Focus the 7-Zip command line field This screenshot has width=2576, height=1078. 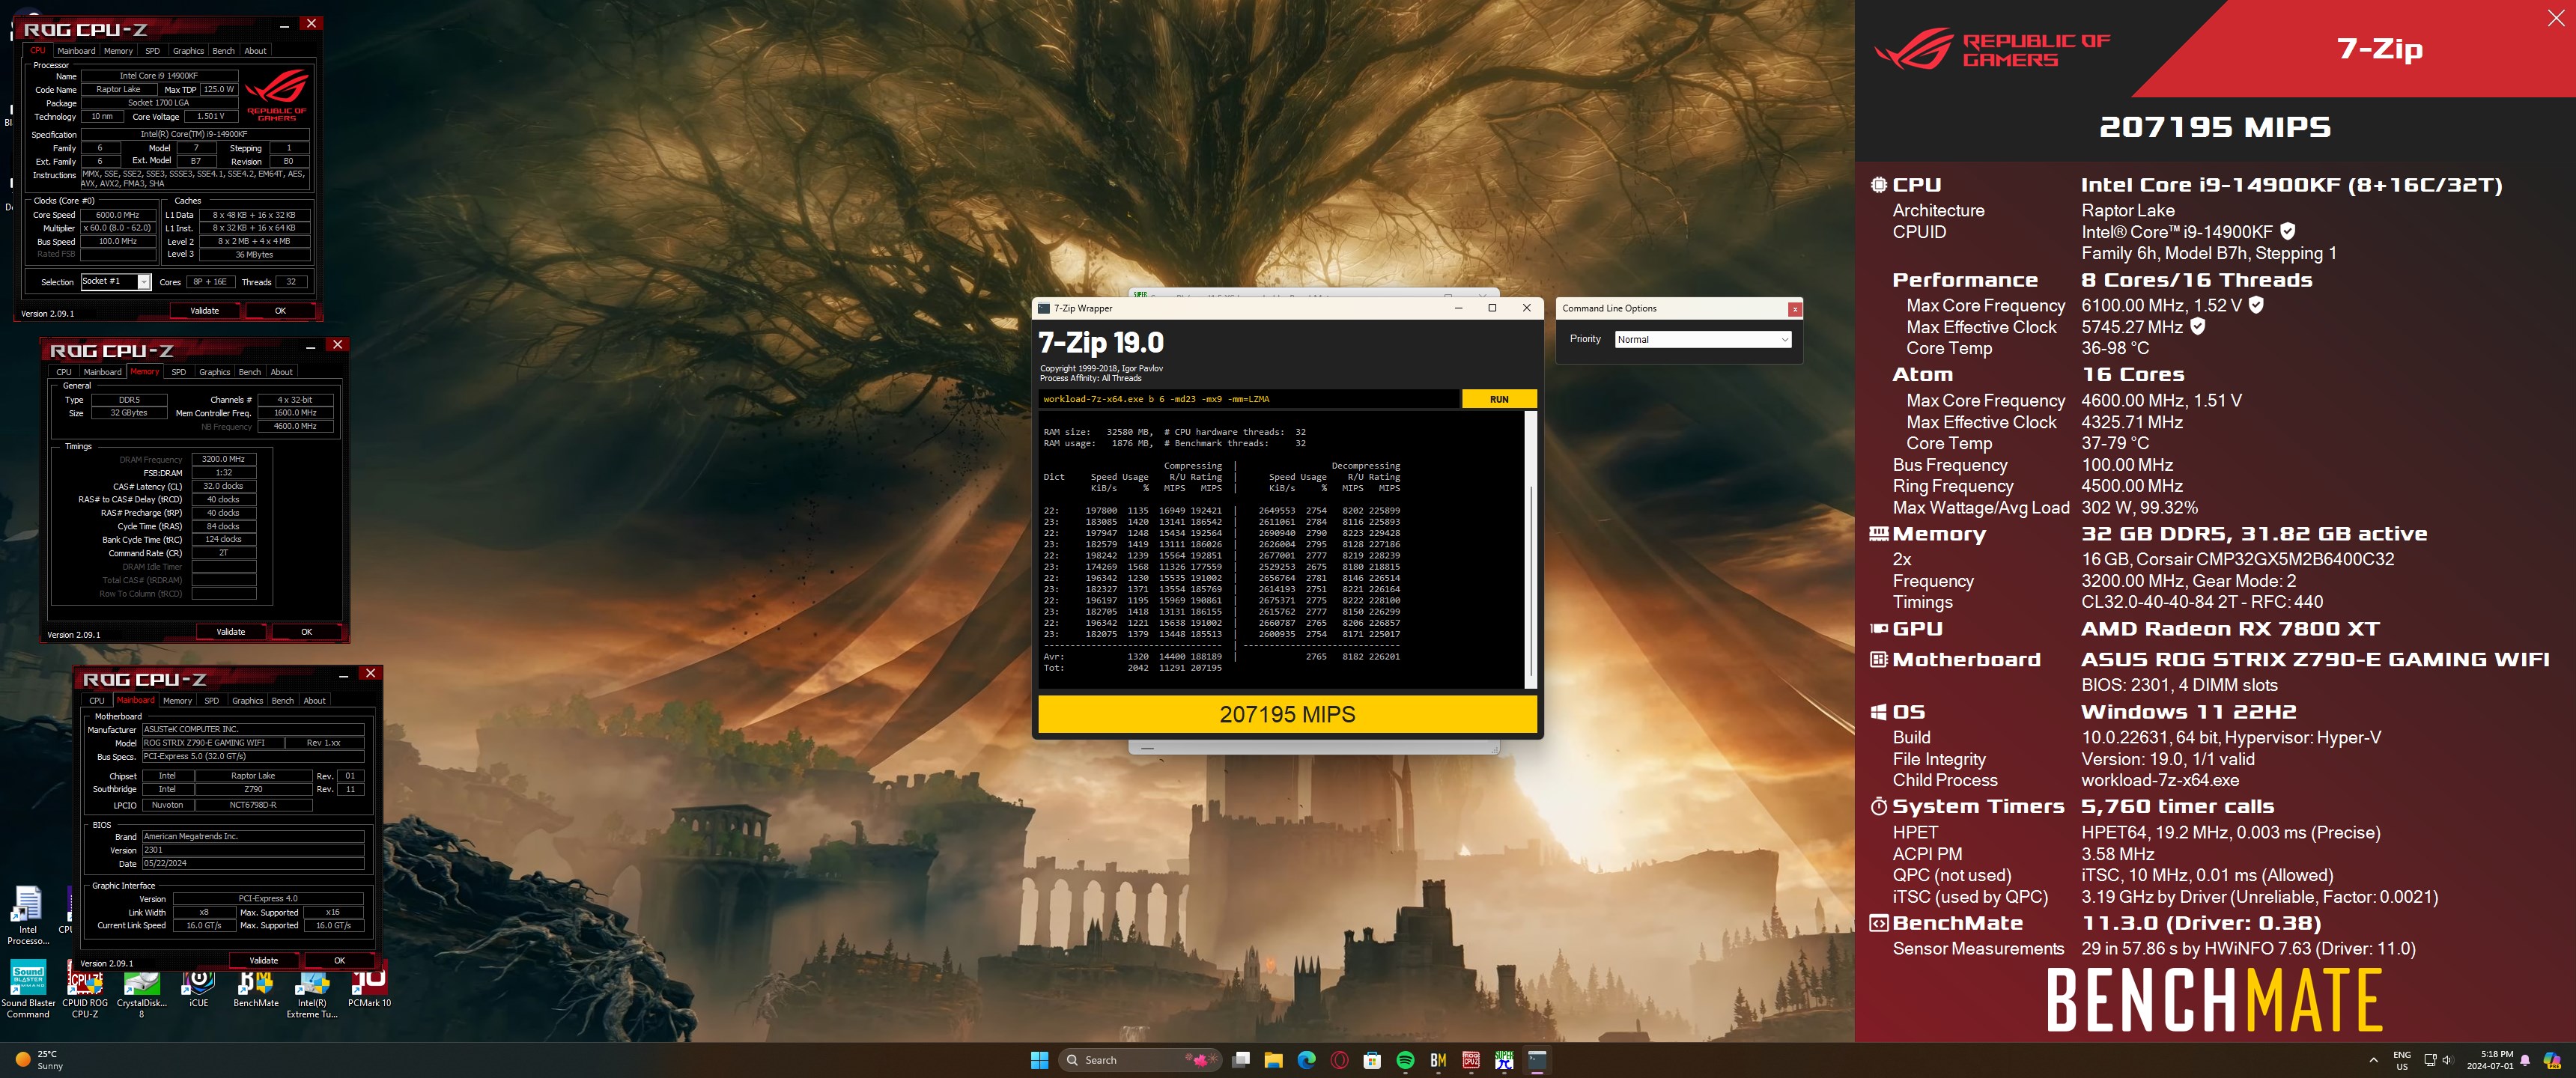pos(1248,399)
